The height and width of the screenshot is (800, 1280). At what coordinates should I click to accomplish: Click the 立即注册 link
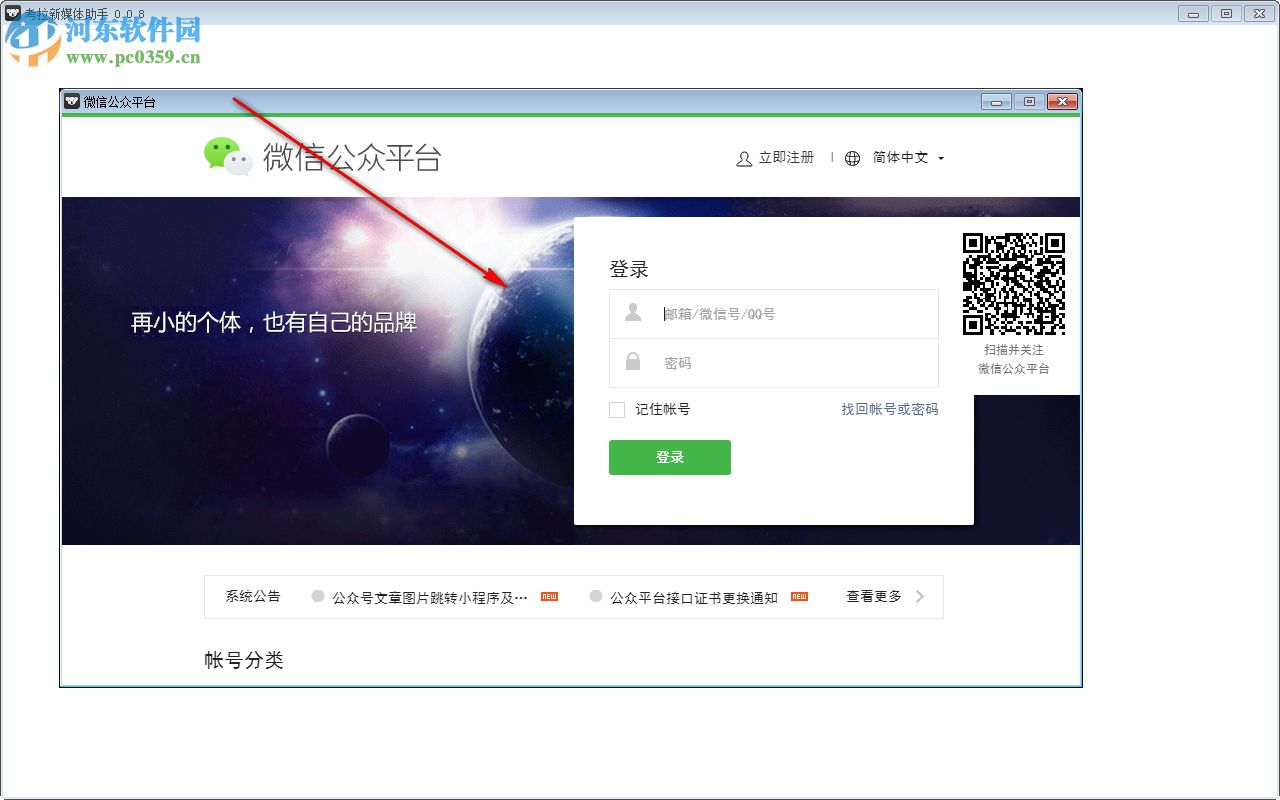pyautogui.click(x=786, y=158)
